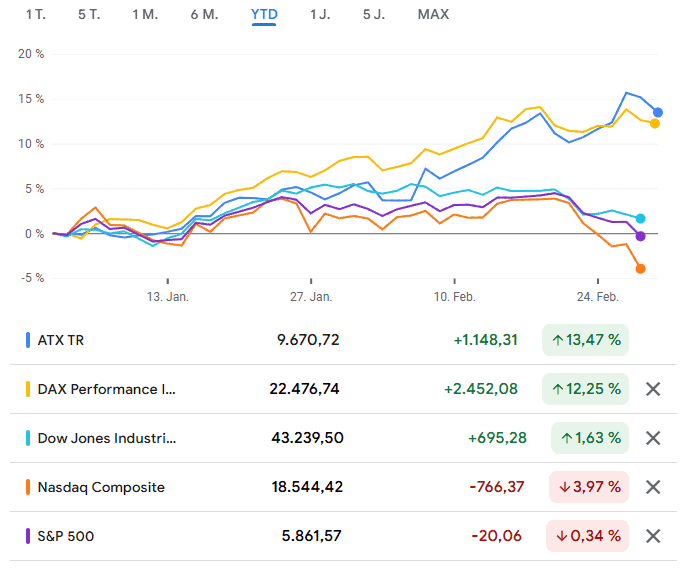
Task: Select the 5T. time range tab
Action: [x=89, y=14]
